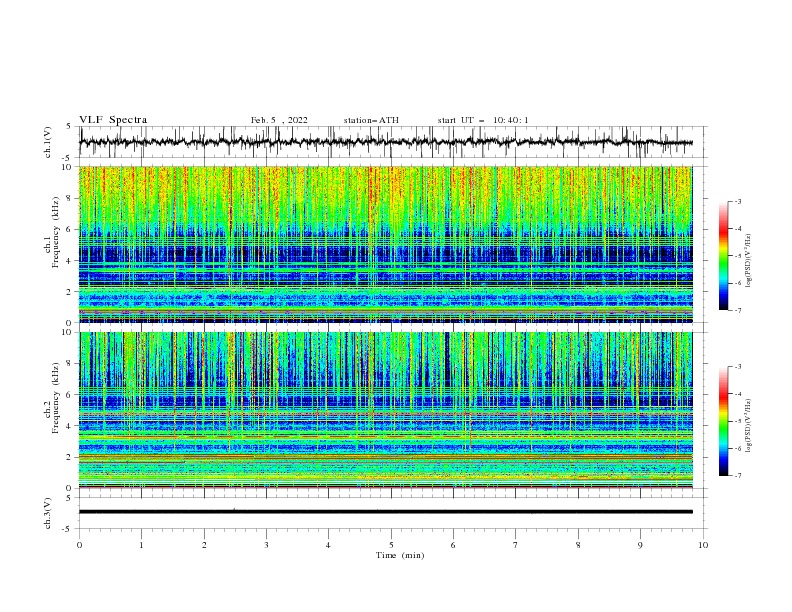Click the "4" kHz tick of ch.2 spectrogram

[x=70, y=426]
